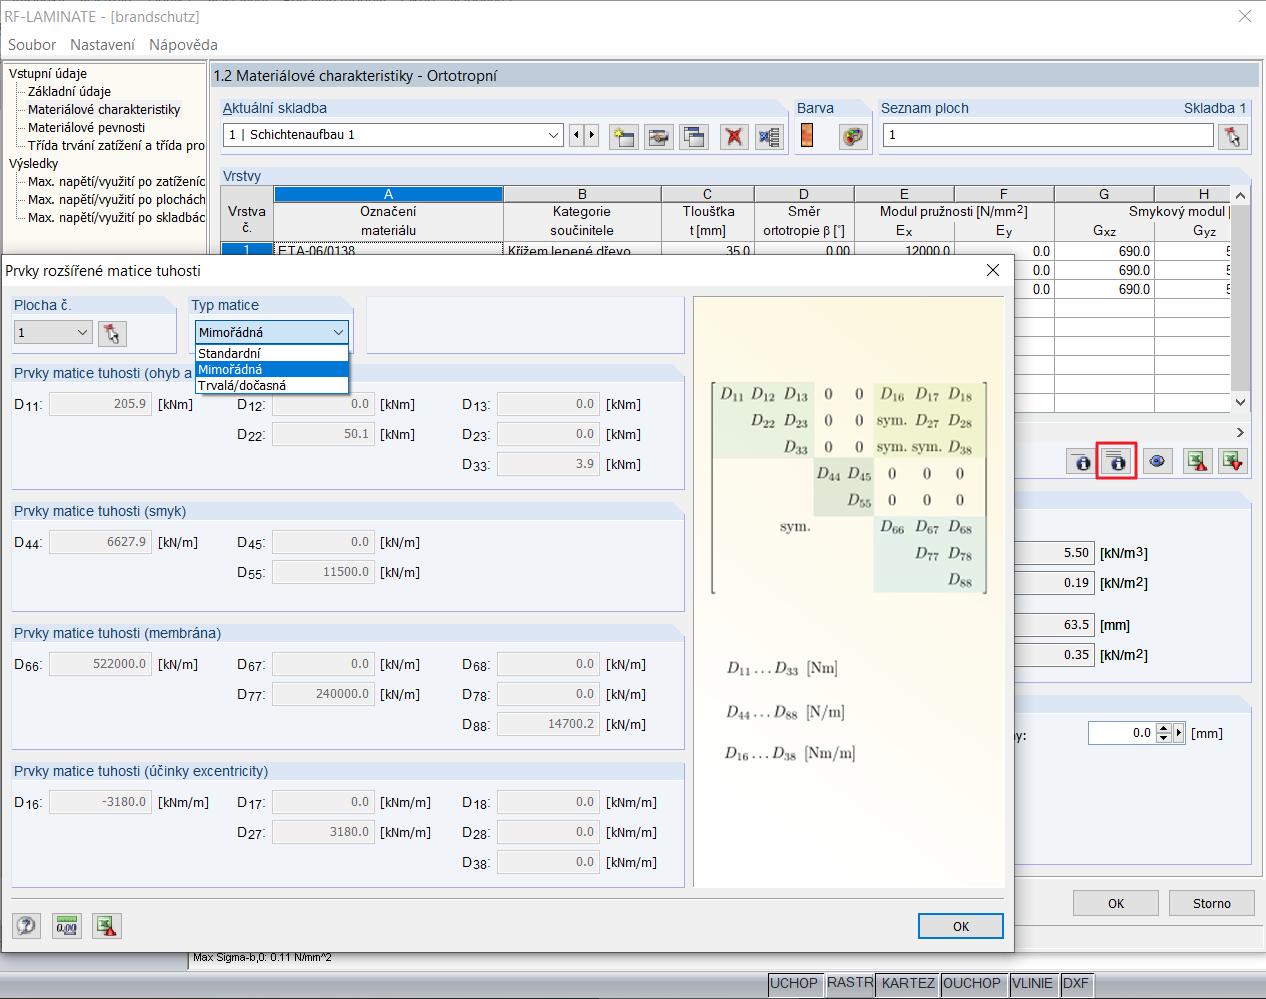Screen dimensions: 1266x999
Task: Toggle KARTEZ in the status bar
Action: click(908, 984)
